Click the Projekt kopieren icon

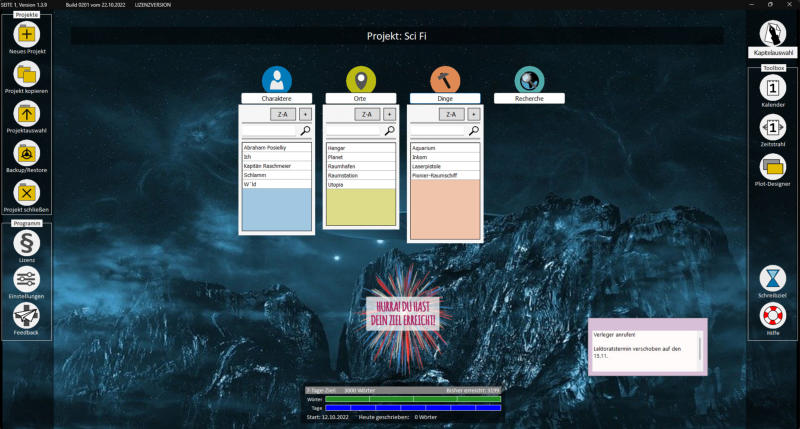tap(27, 74)
